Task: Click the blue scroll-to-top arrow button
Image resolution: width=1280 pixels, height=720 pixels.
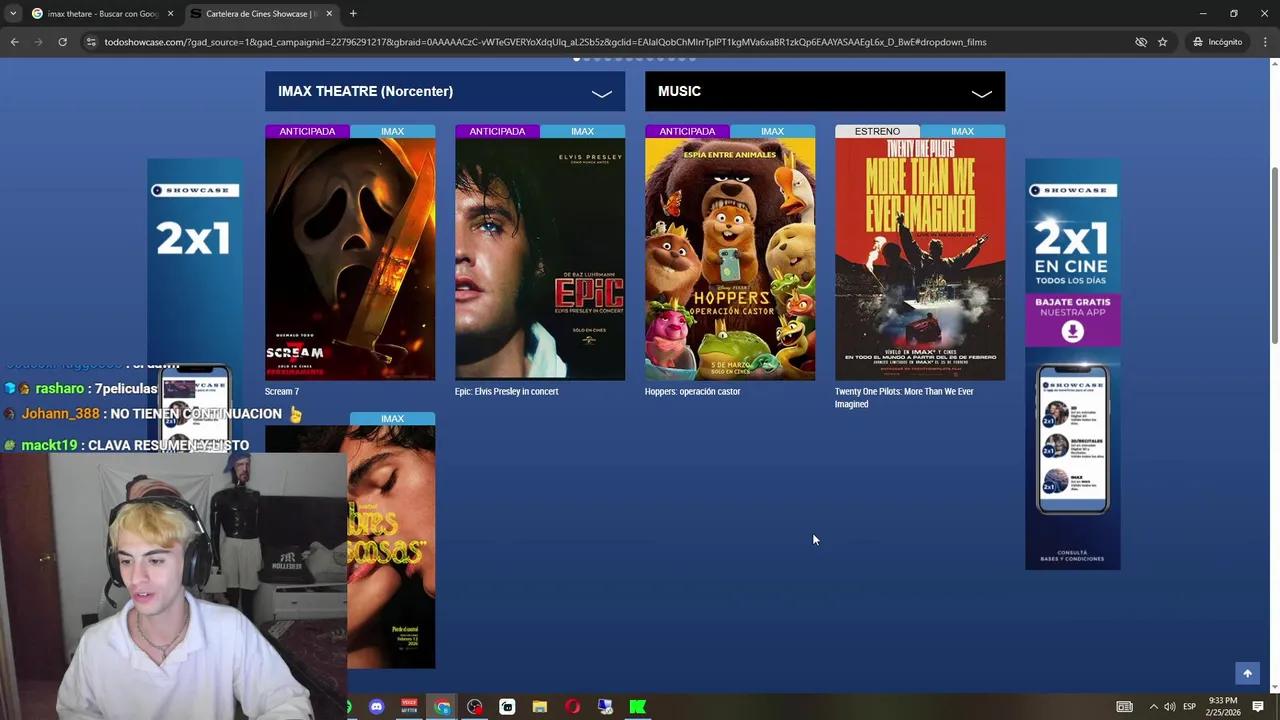Action: [1247, 673]
